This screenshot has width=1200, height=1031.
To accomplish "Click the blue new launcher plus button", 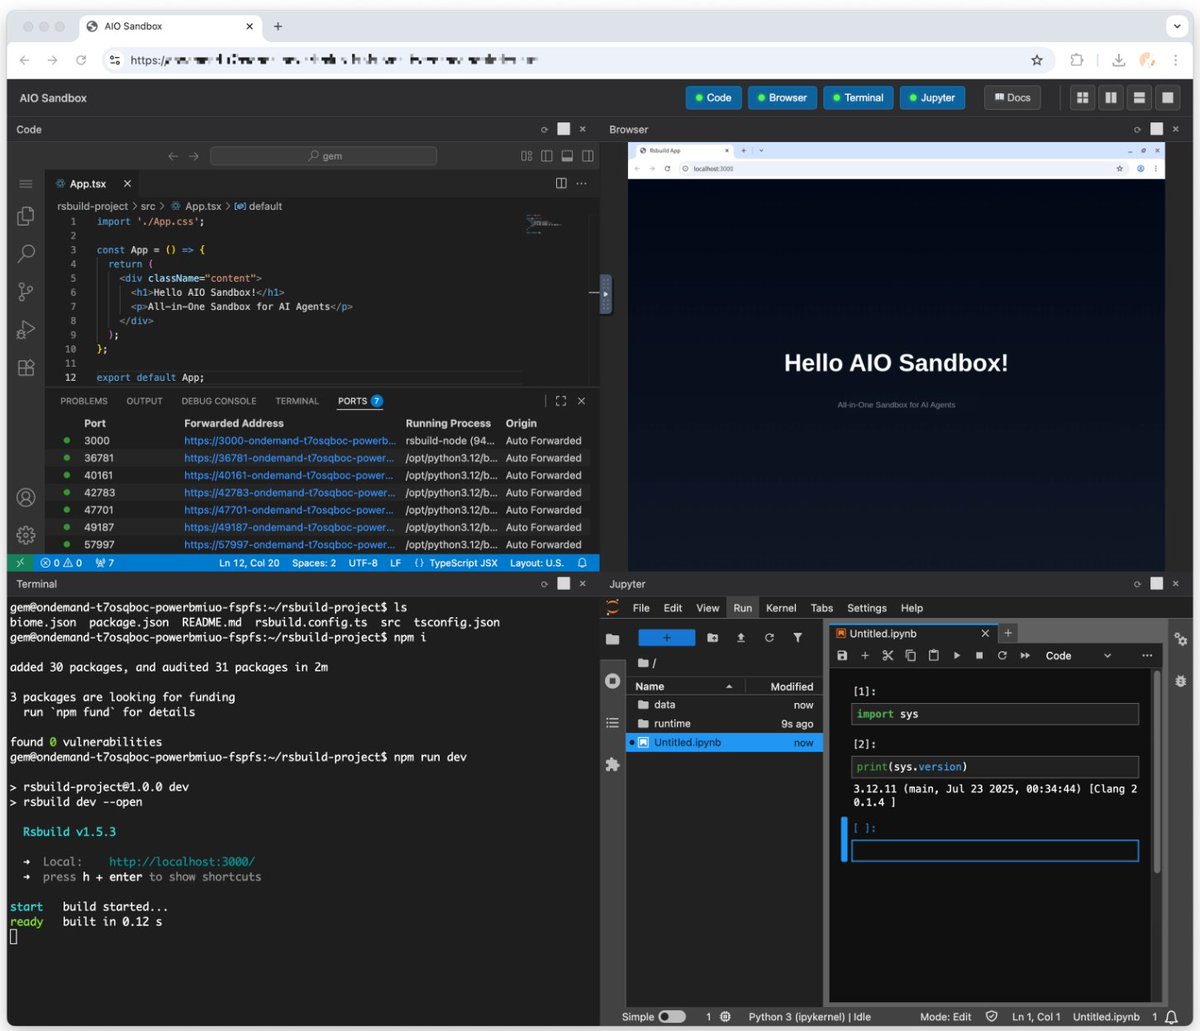I will pos(667,637).
